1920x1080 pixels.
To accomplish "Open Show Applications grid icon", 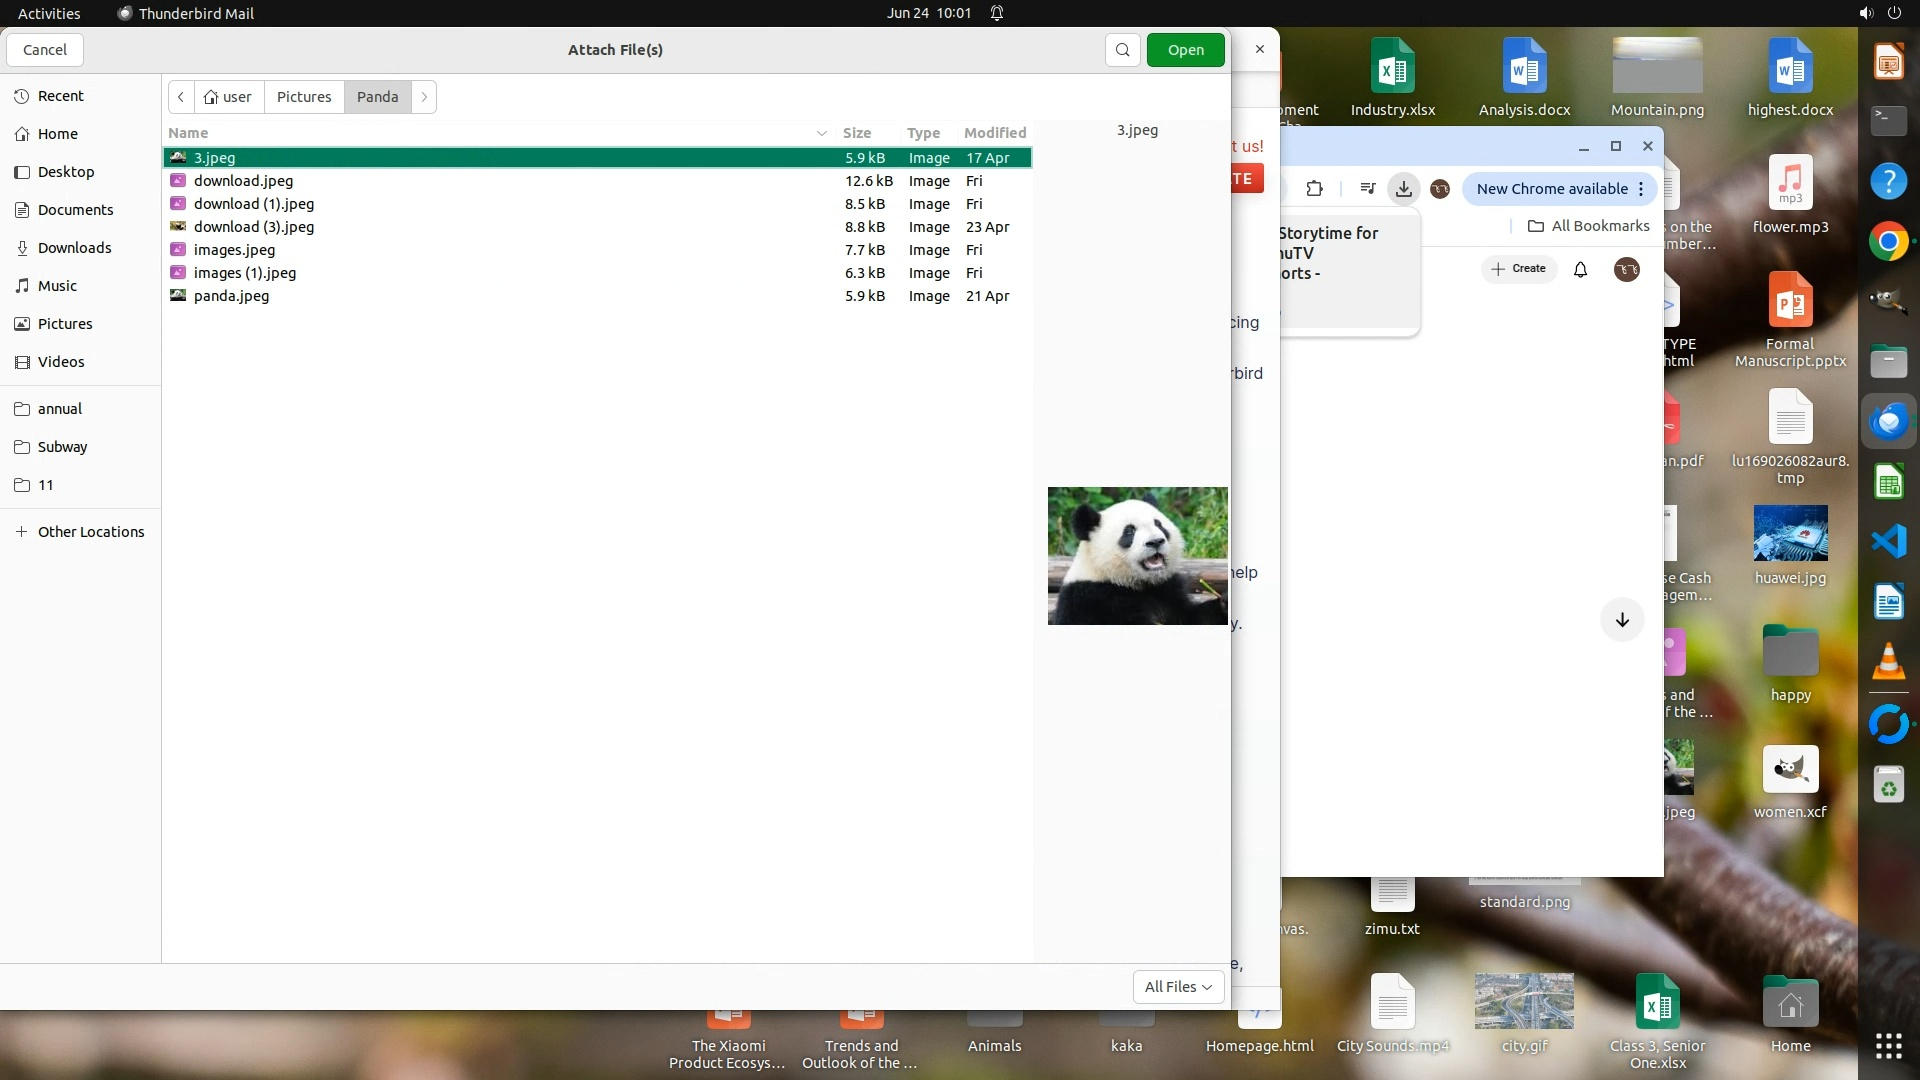I will tap(1888, 1046).
